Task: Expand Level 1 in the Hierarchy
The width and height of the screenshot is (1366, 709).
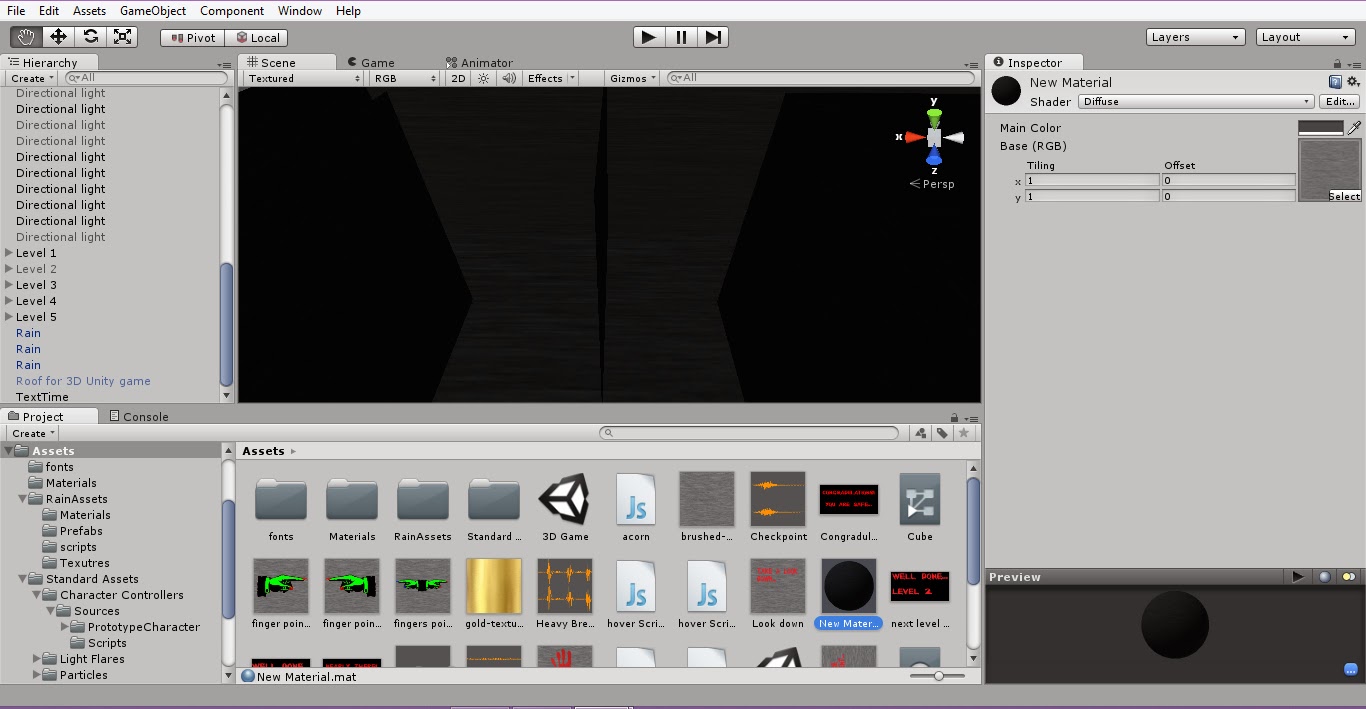Action: 9,253
